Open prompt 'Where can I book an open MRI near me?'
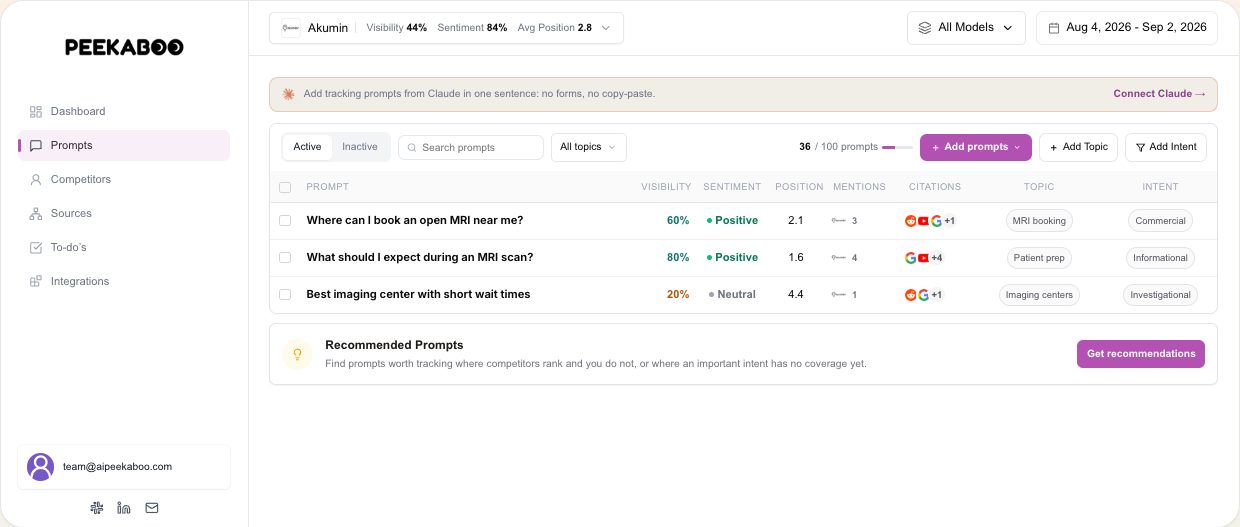The image size is (1240, 527). point(415,220)
